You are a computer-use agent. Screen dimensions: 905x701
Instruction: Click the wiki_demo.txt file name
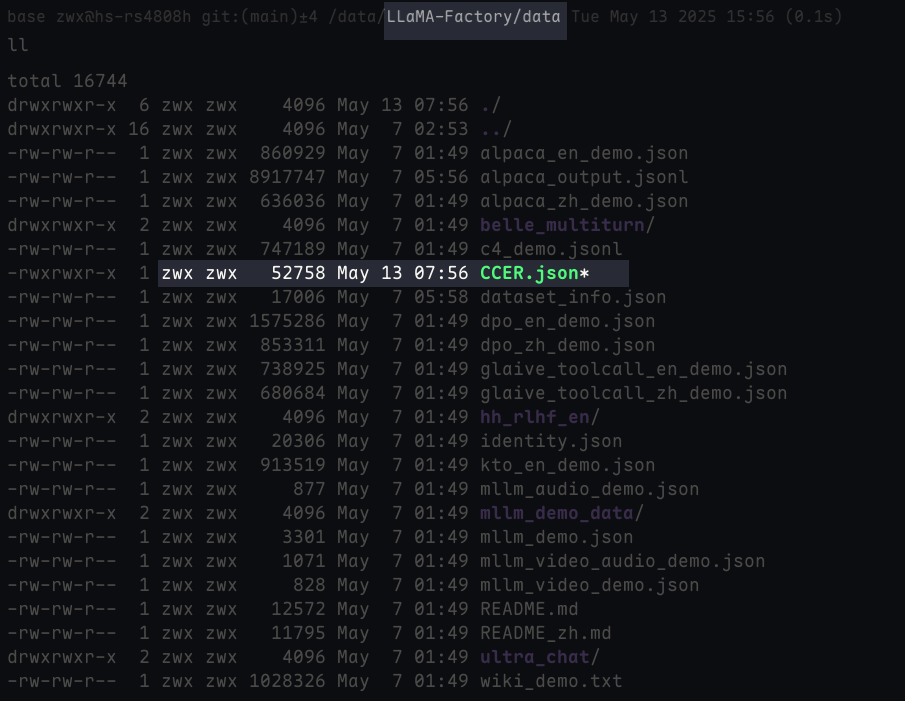[x=551, y=681]
